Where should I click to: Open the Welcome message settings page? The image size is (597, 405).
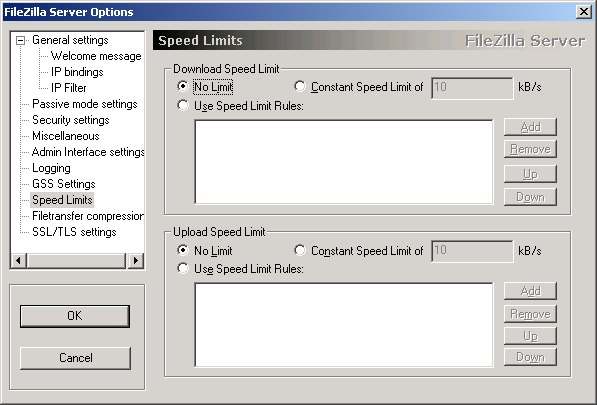click(96, 56)
